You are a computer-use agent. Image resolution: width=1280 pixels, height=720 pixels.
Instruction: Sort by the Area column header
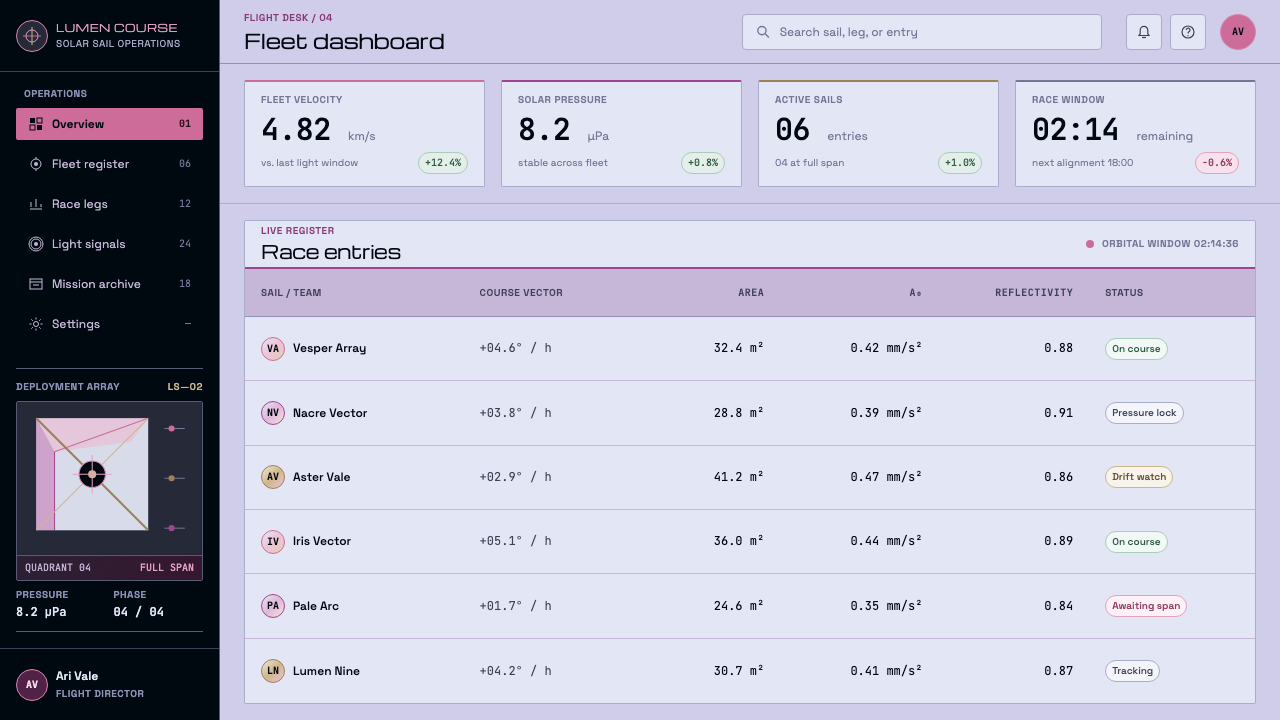click(x=751, y=293)
